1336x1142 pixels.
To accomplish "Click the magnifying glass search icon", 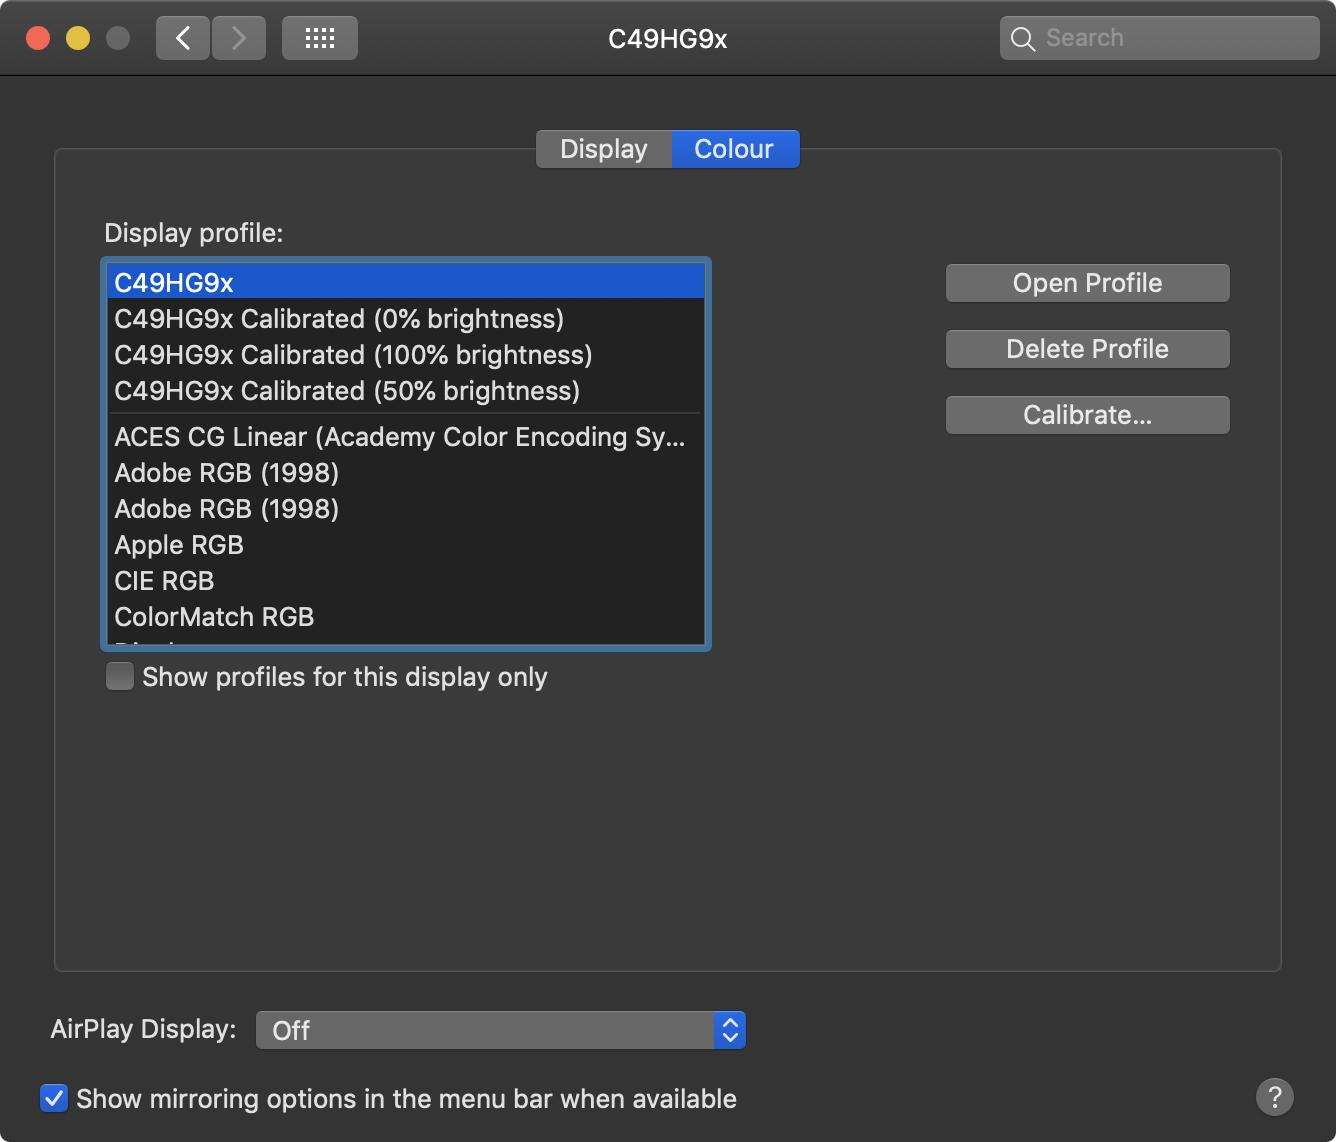I will click(x=1022, y=39).
